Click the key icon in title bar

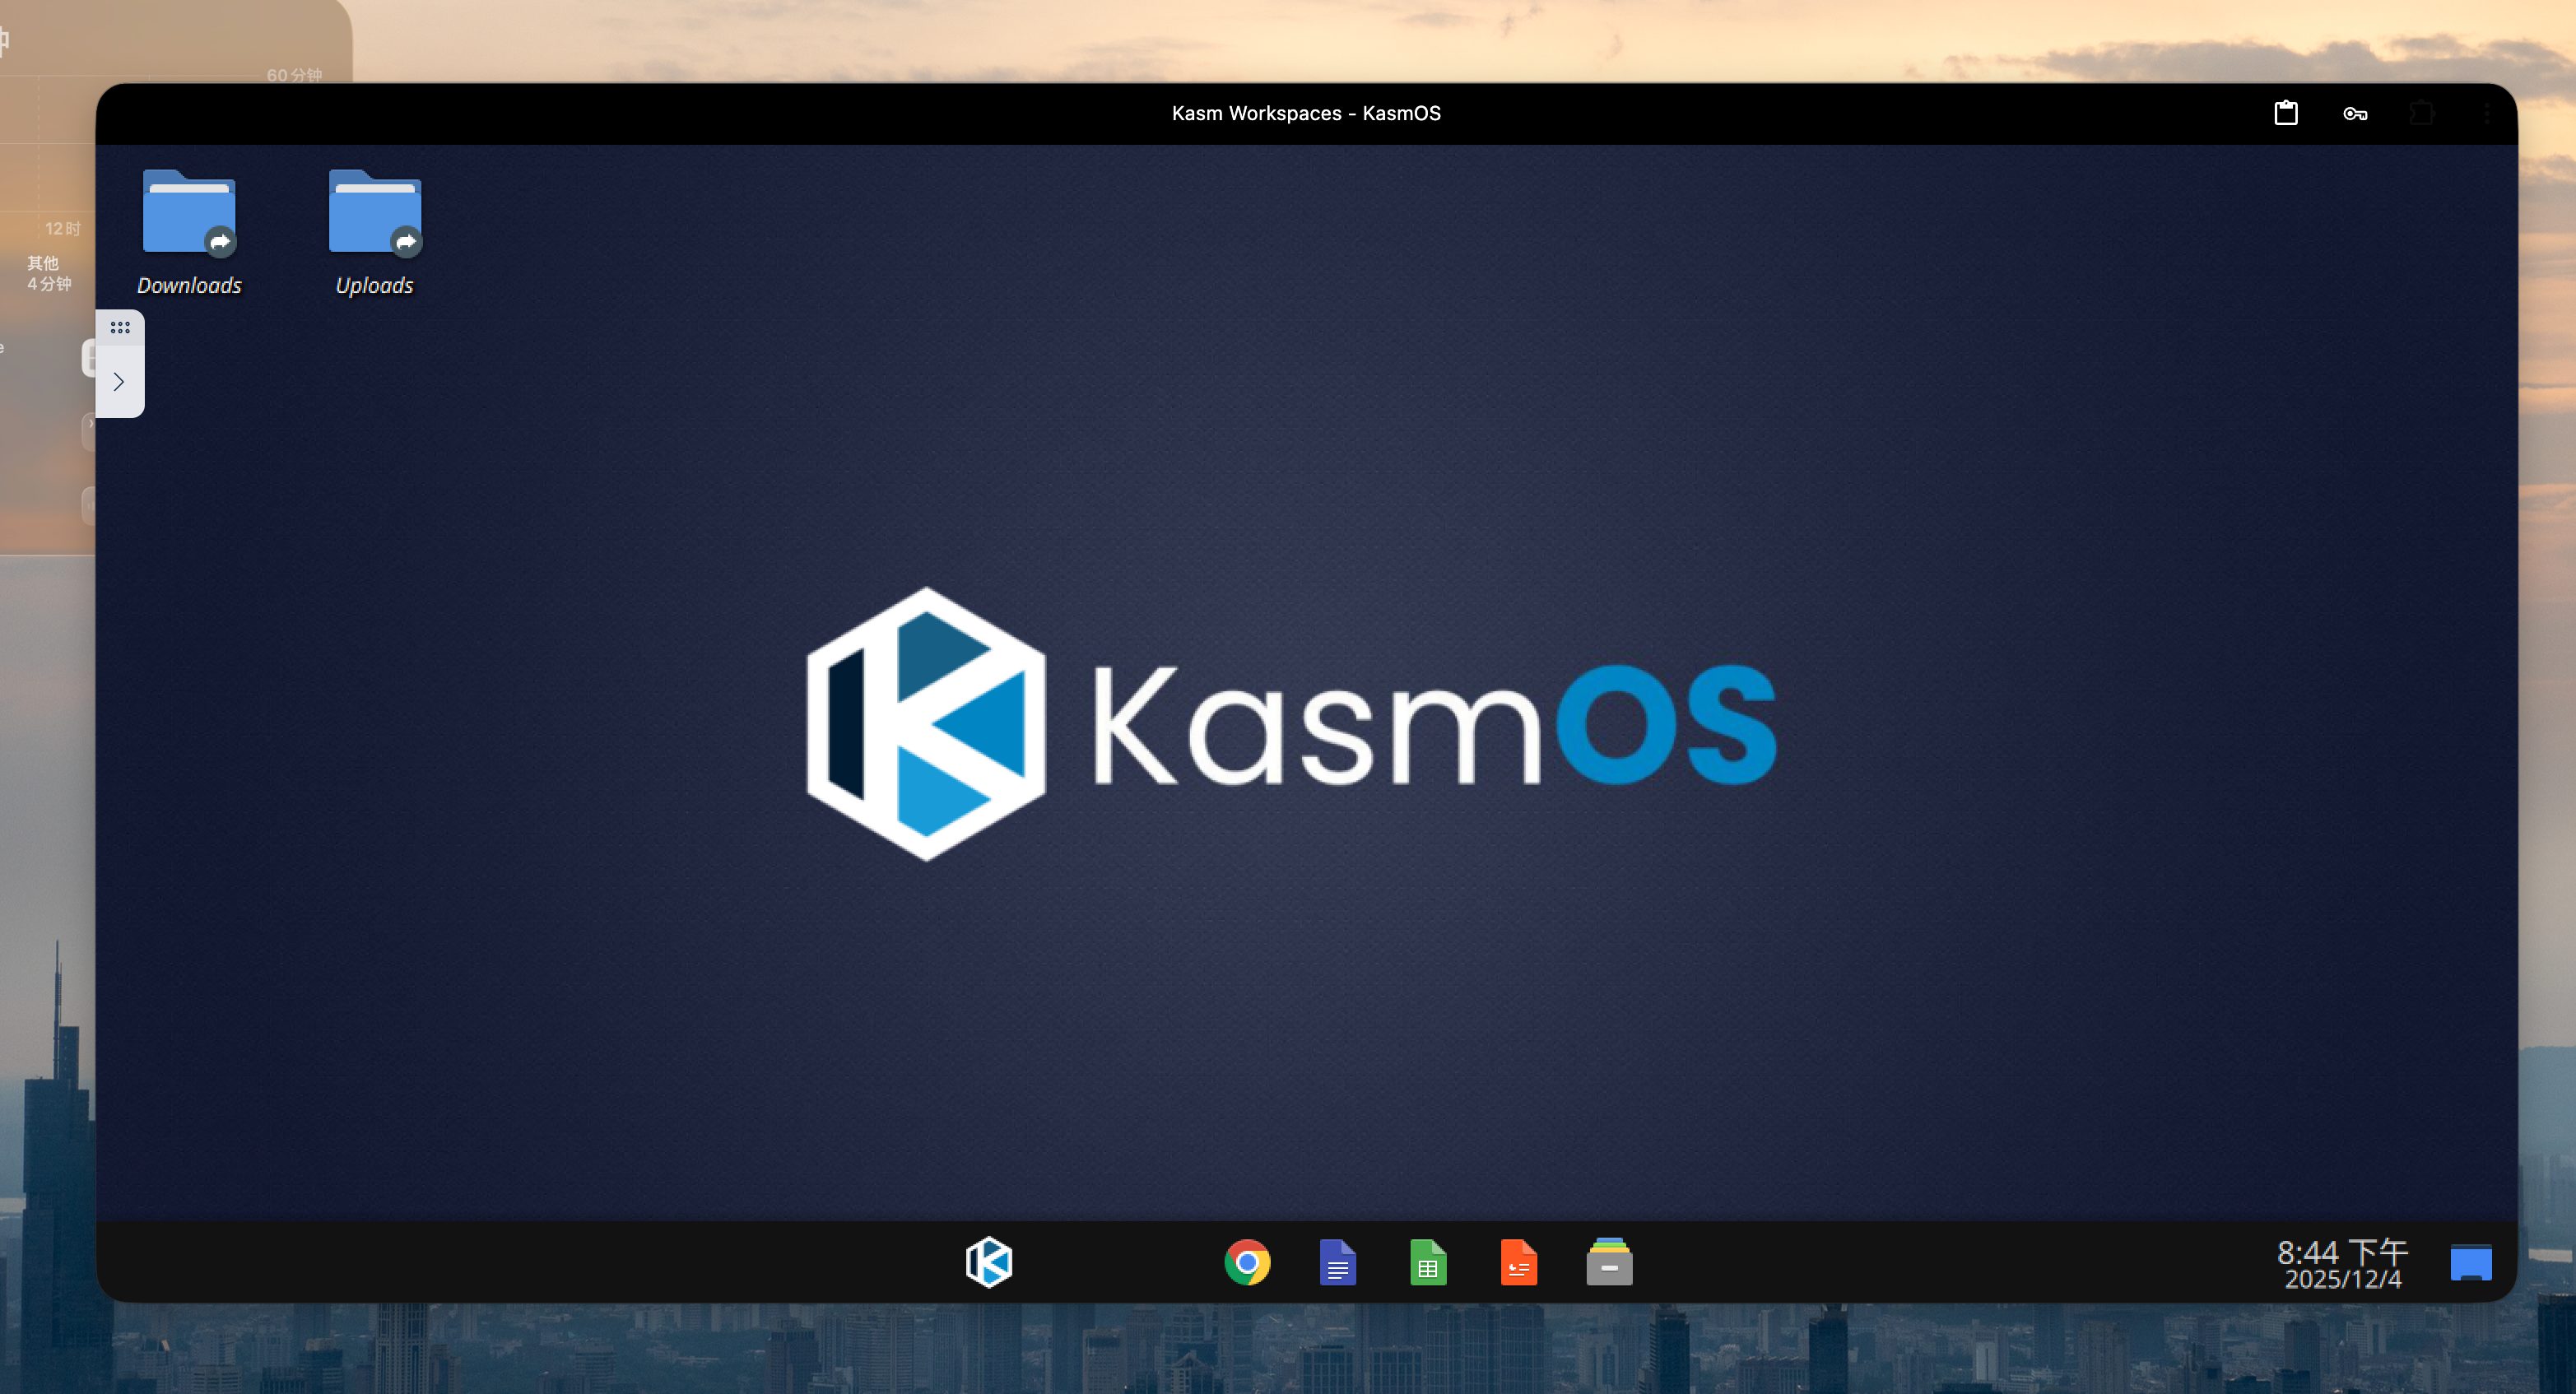[x=2355, y=114]
